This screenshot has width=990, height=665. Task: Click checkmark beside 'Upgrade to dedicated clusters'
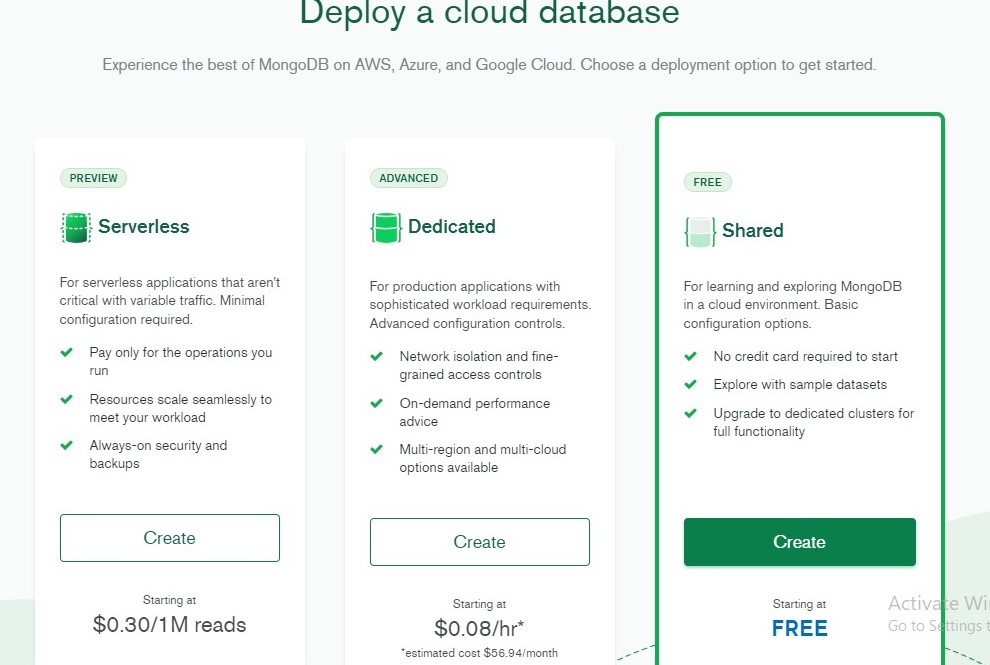coord(690,413)
